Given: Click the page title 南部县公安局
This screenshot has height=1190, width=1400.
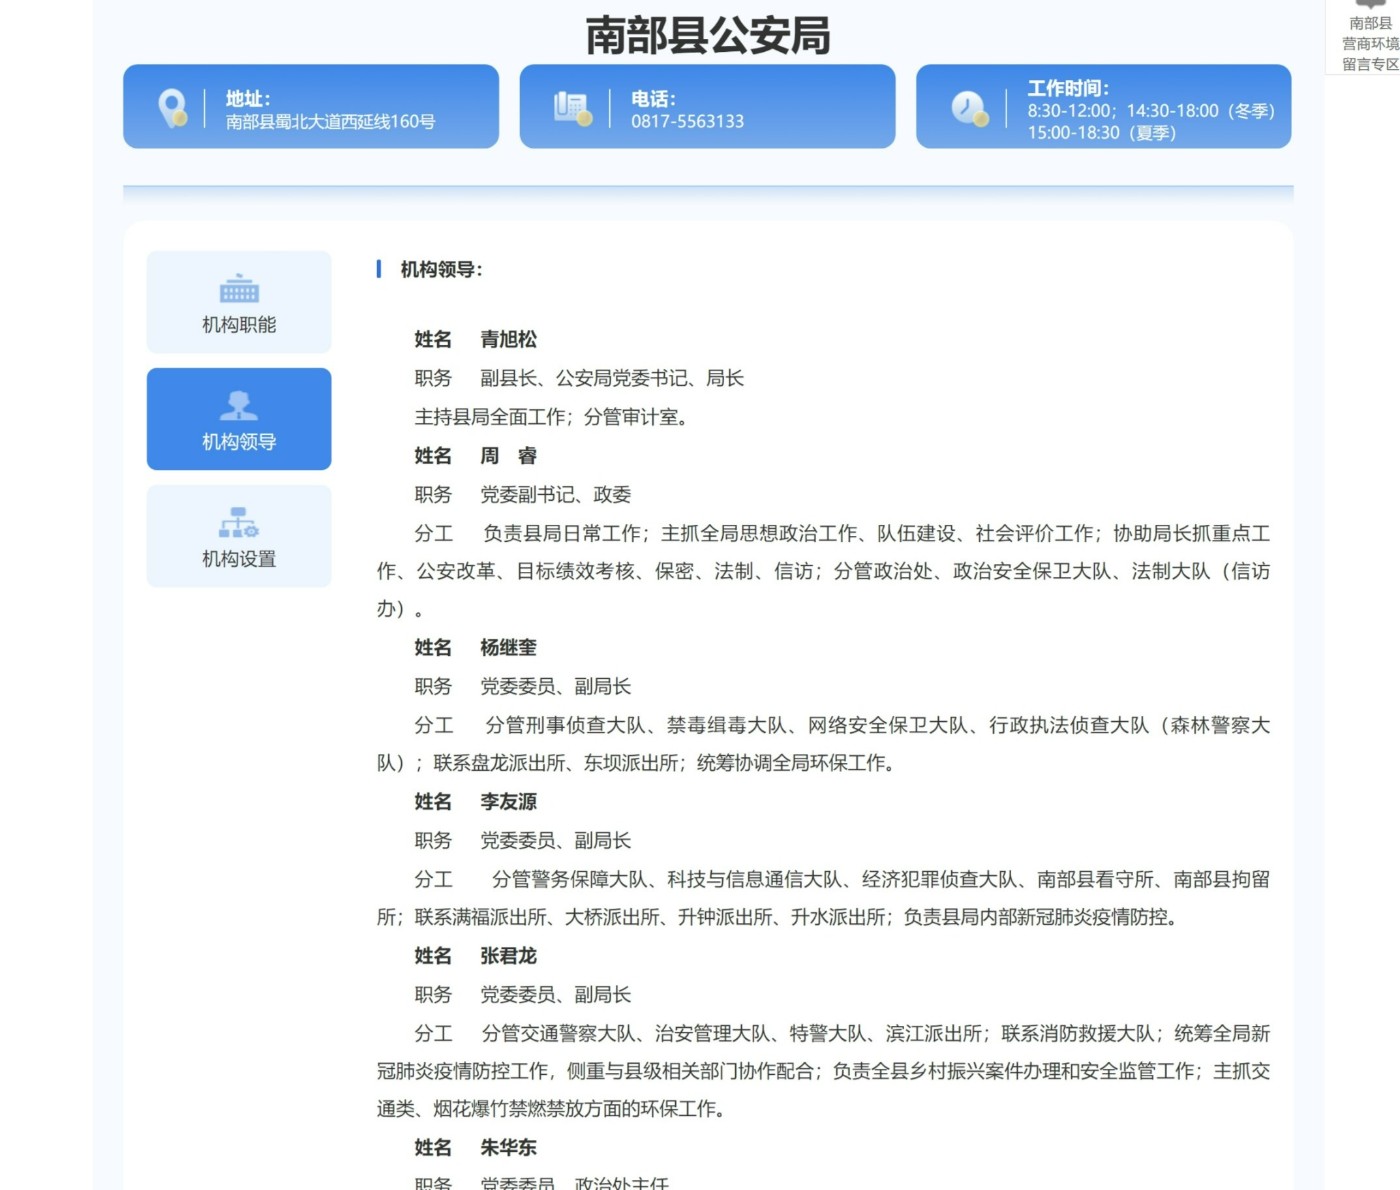Looking at the screenshot, I should 707,36.
